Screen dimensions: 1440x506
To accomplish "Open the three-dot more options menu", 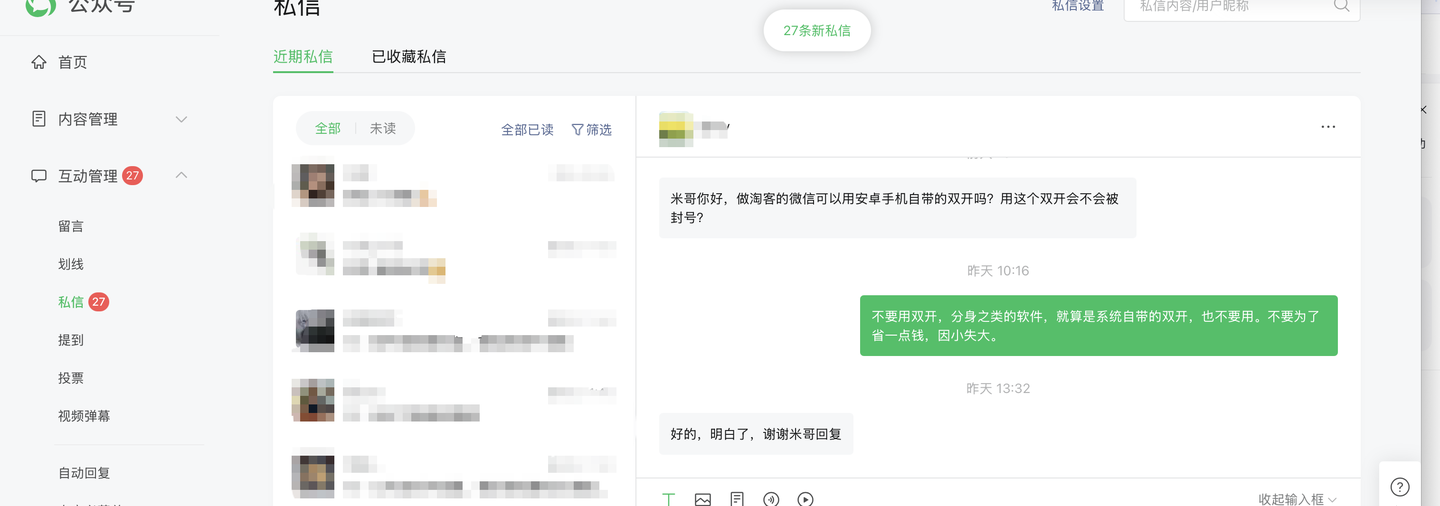I will point(1328,127).
